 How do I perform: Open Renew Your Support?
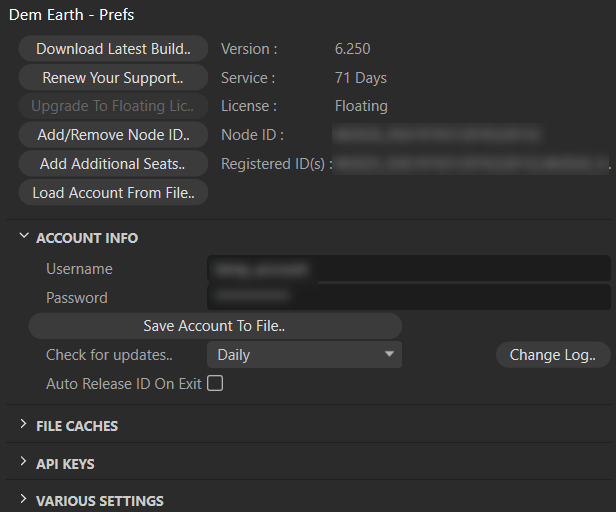113,77
